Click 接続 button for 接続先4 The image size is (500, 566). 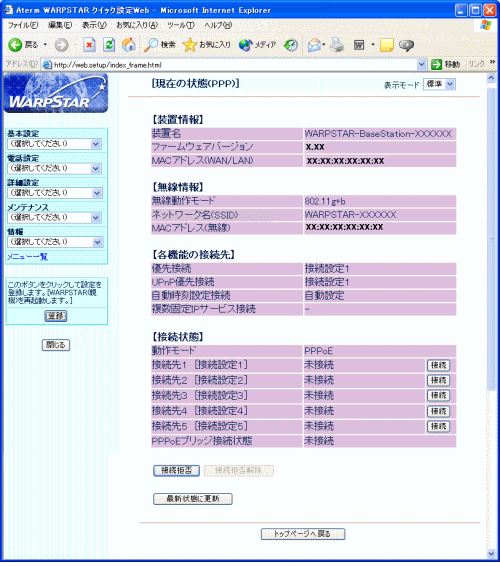tap(439, 411)
